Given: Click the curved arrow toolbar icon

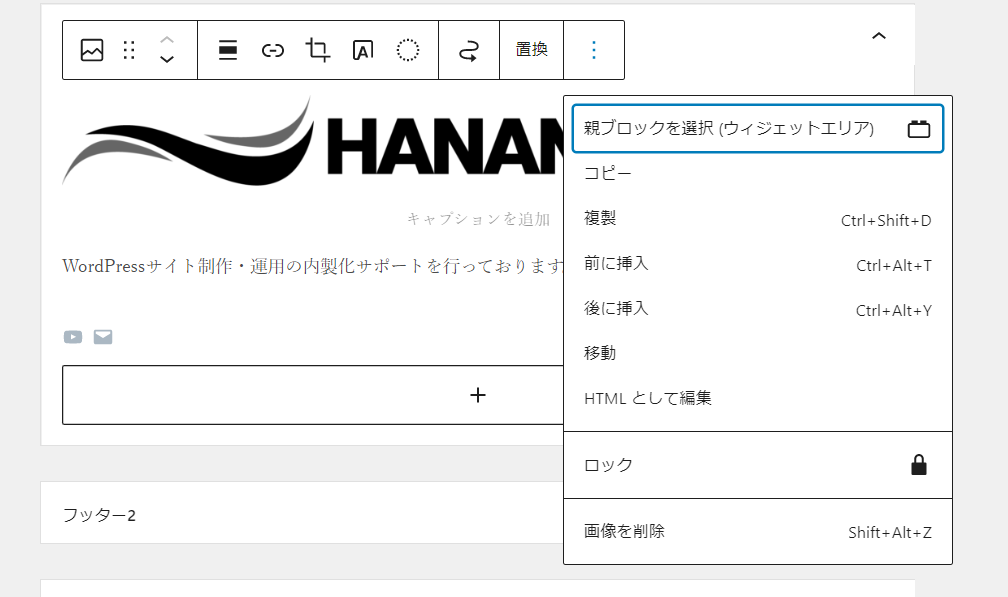Looking at the screenshot, I should [468, 50].
